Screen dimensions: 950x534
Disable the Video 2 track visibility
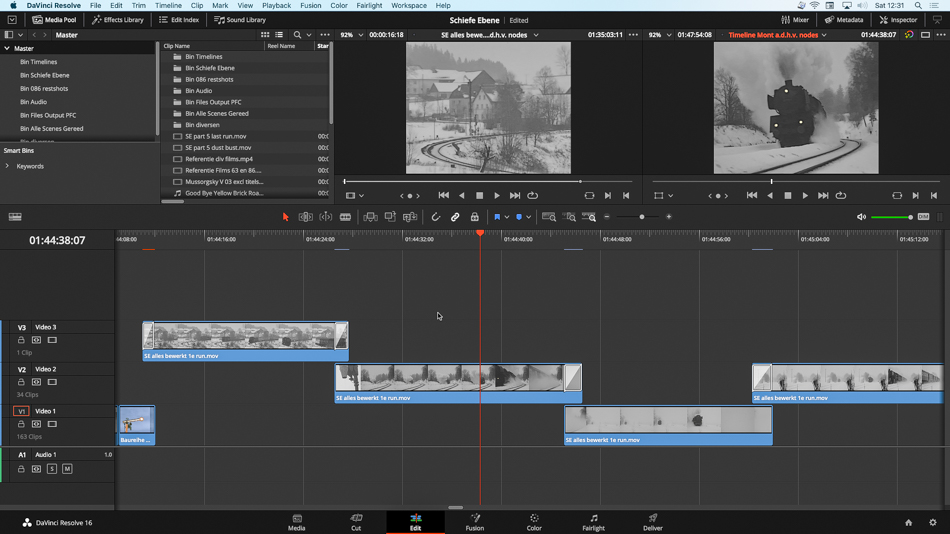pos(52,382)
